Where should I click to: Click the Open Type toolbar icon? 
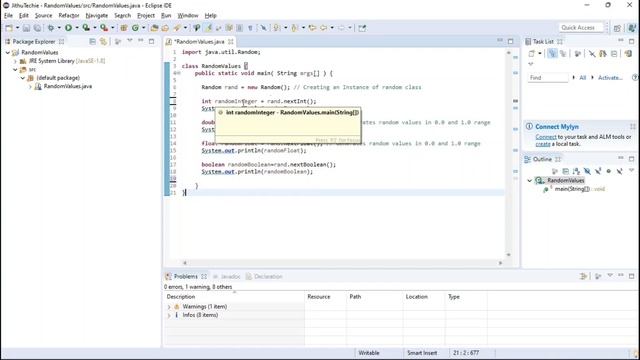click(154, 28)
